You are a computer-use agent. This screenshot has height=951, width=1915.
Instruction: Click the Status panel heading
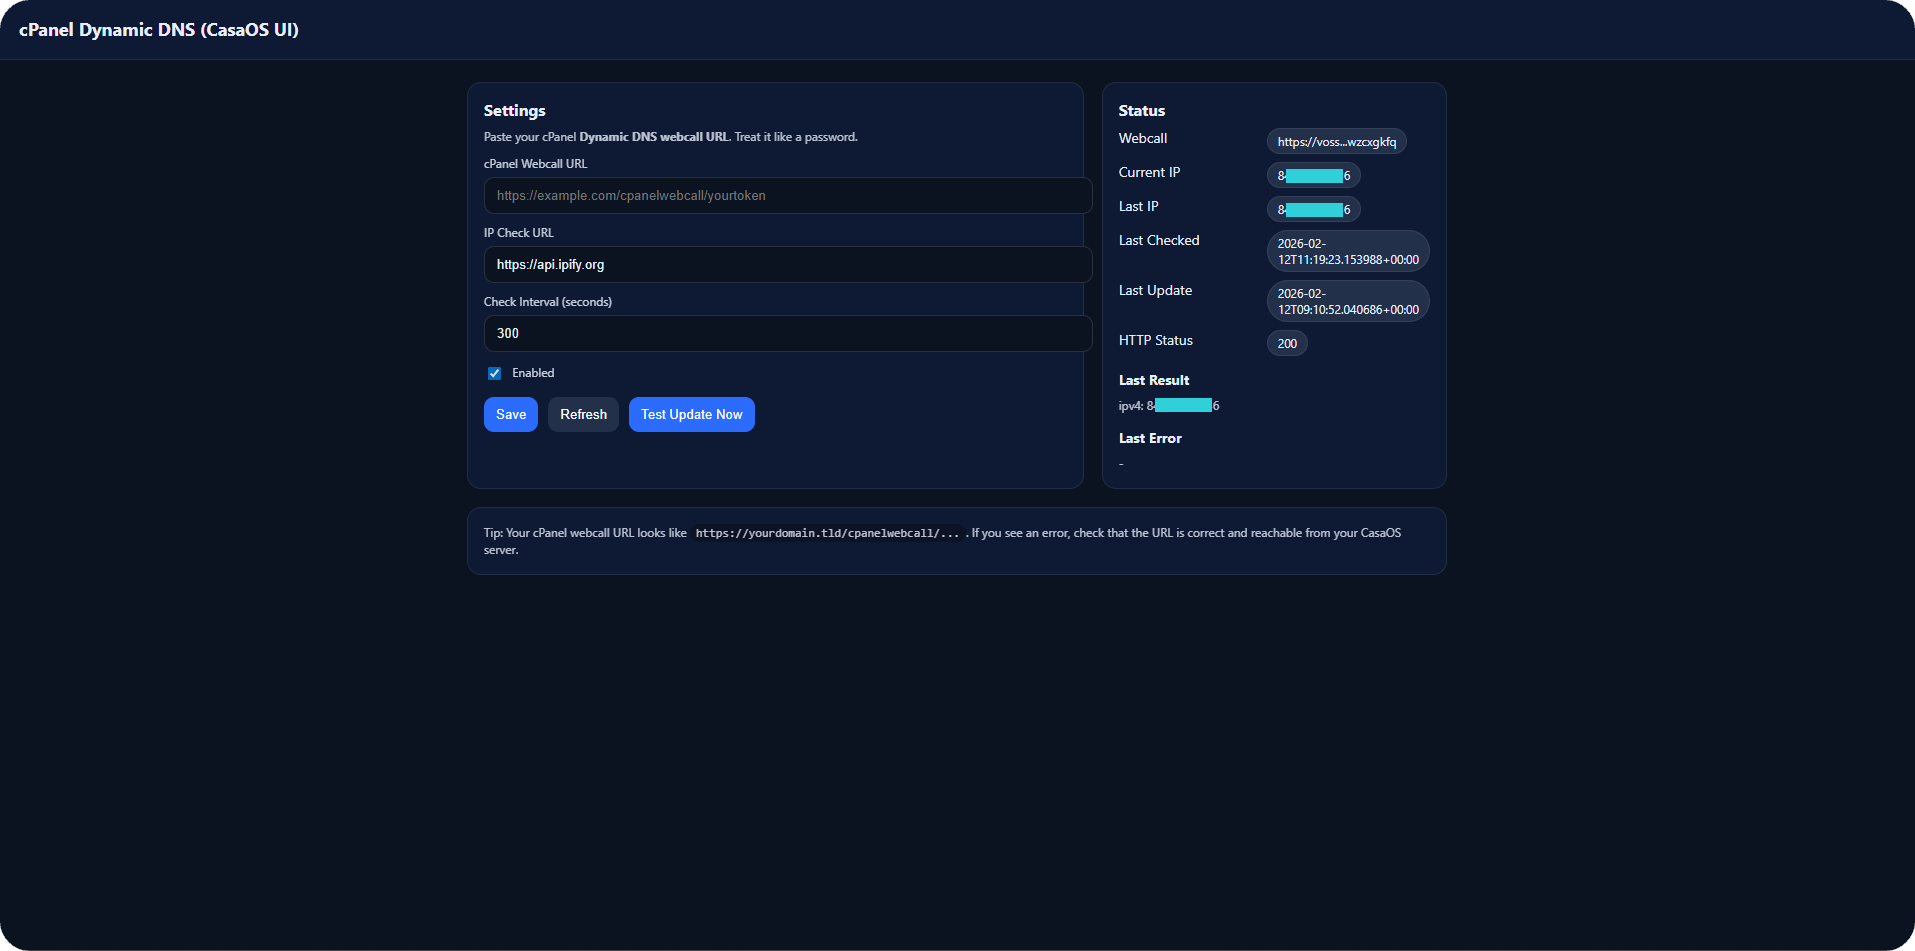[x=1141, y=111]
